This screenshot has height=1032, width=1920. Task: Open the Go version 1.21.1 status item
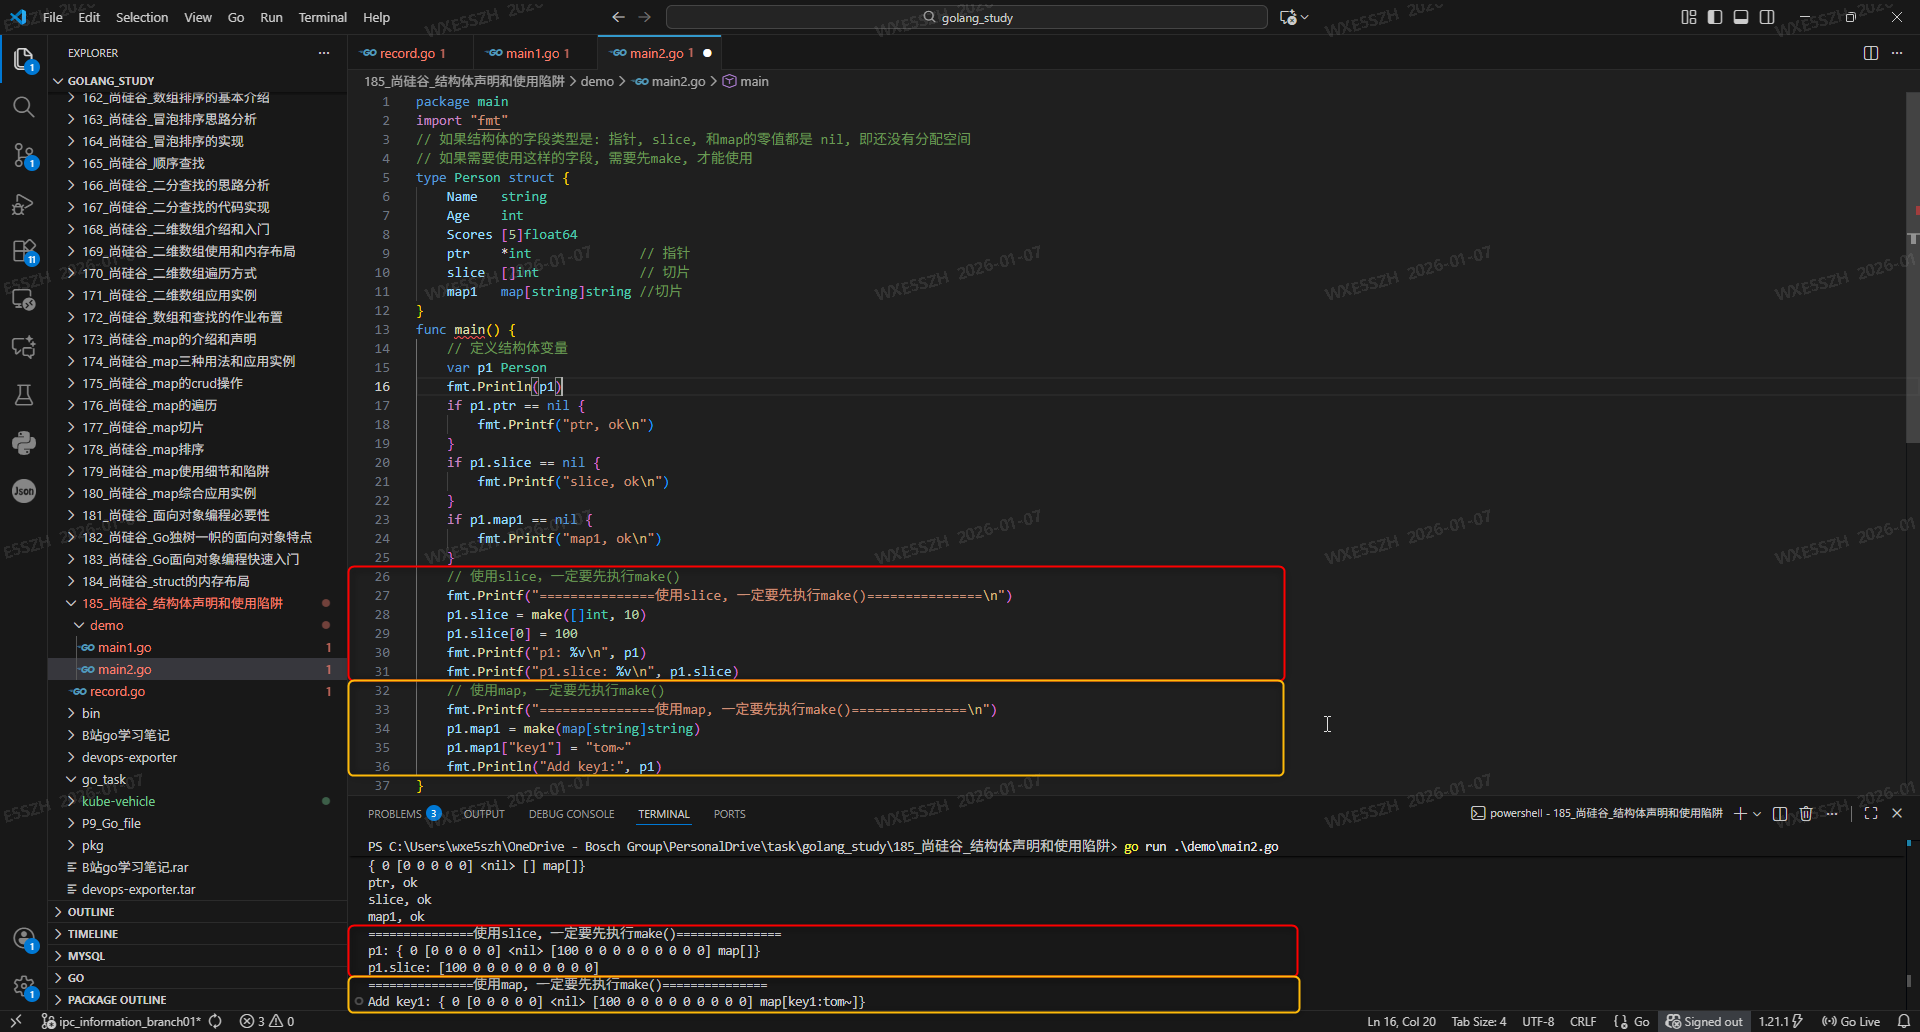(1780, 1021)
